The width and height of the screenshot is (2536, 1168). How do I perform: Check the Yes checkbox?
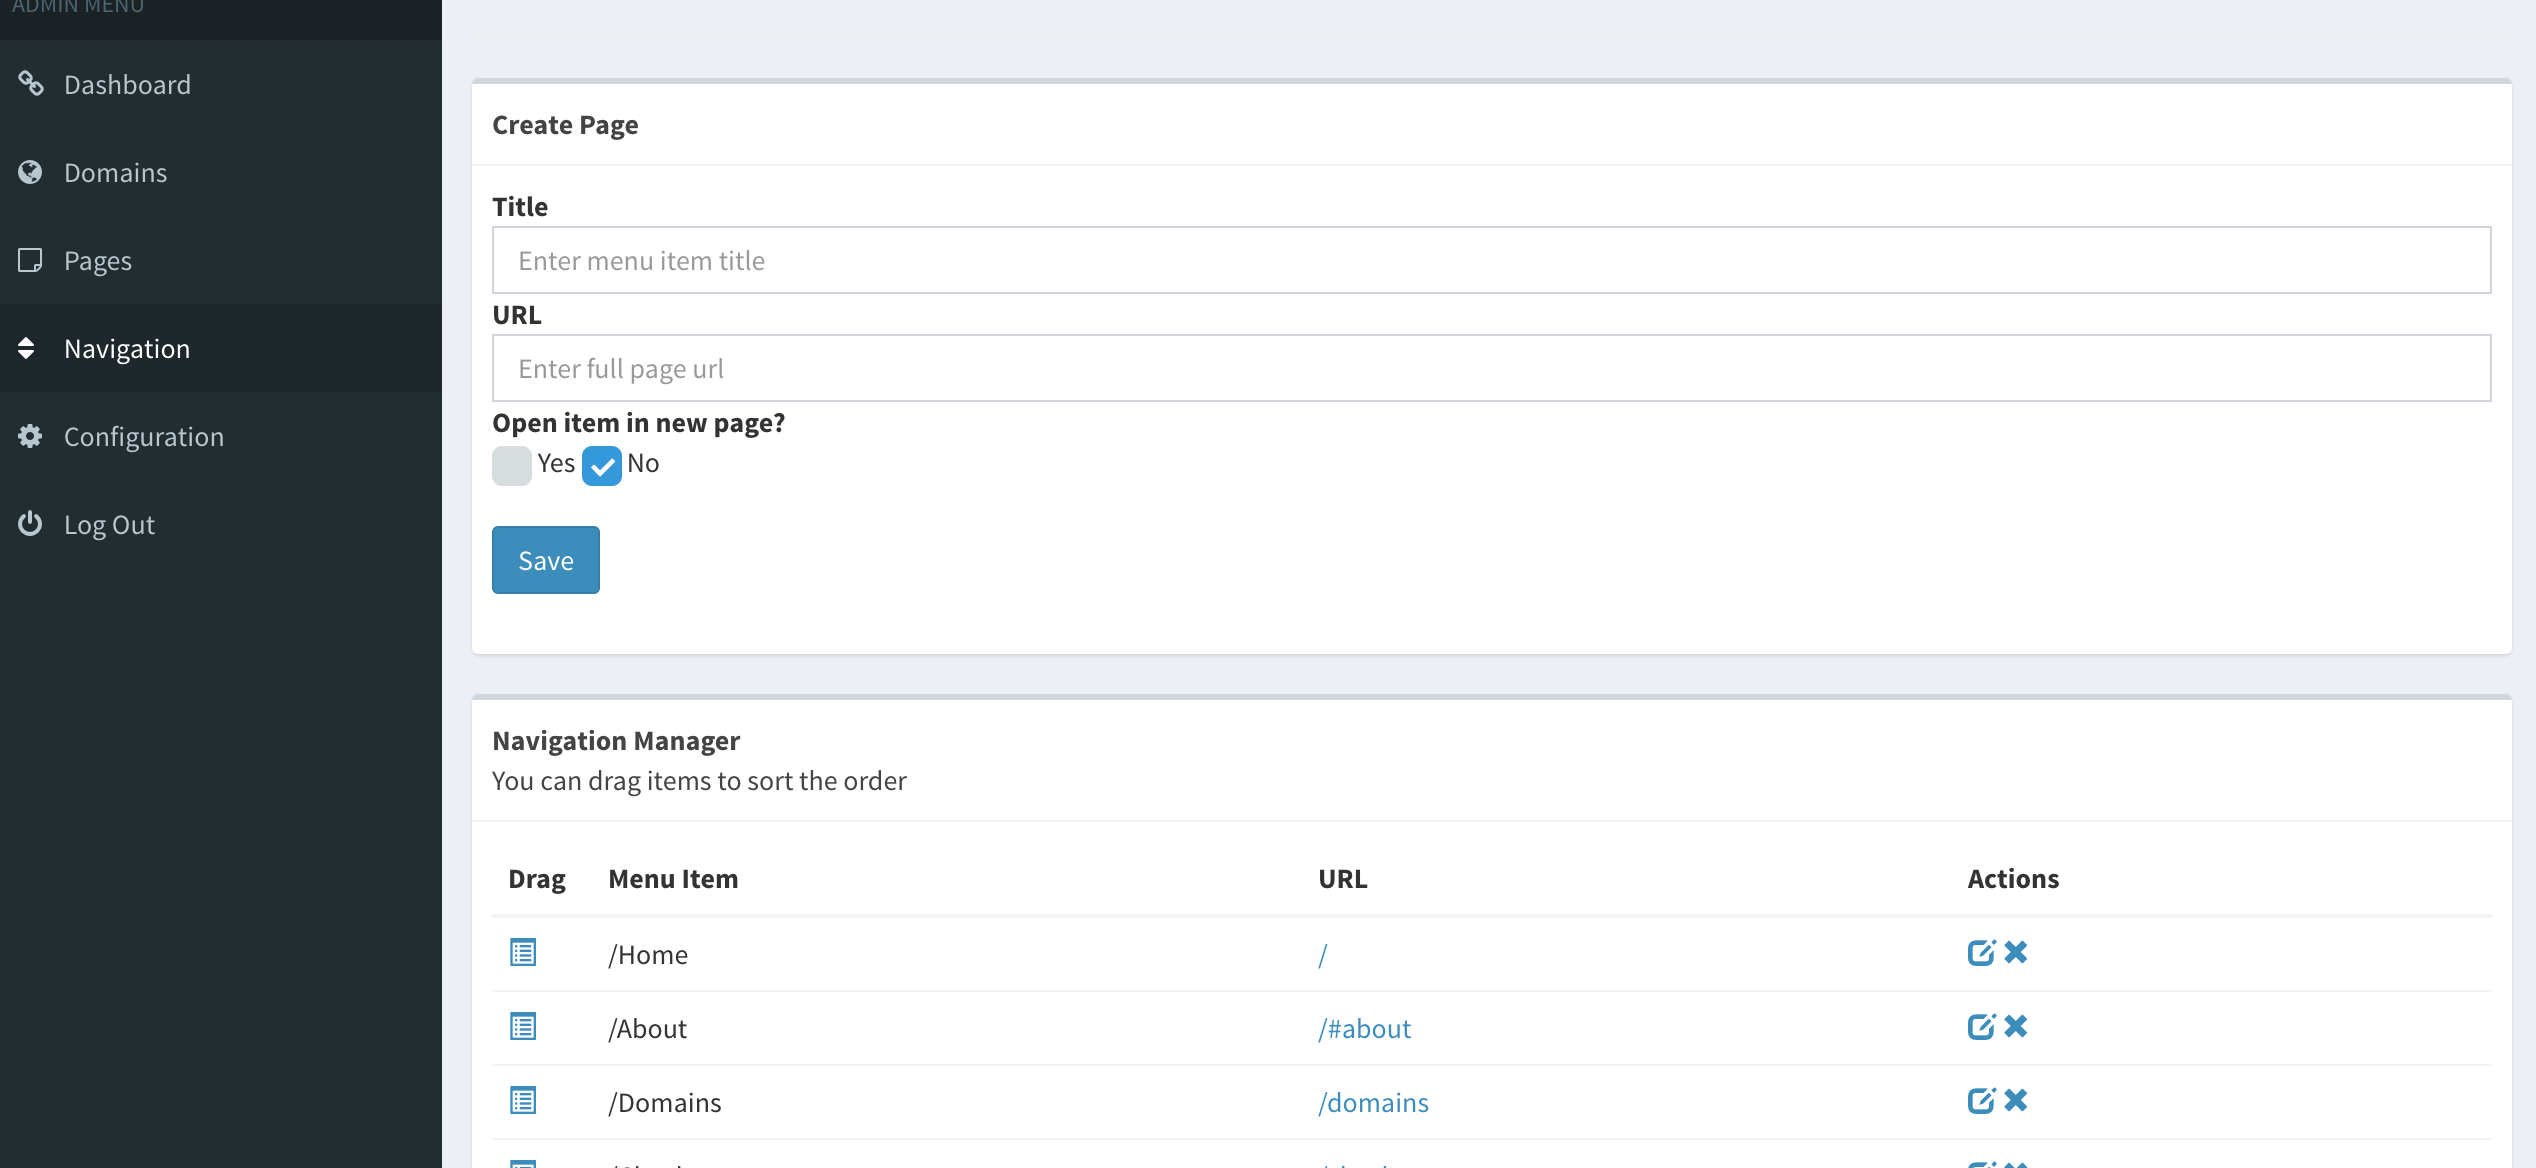pyautogui.click(x=511, y=466)
